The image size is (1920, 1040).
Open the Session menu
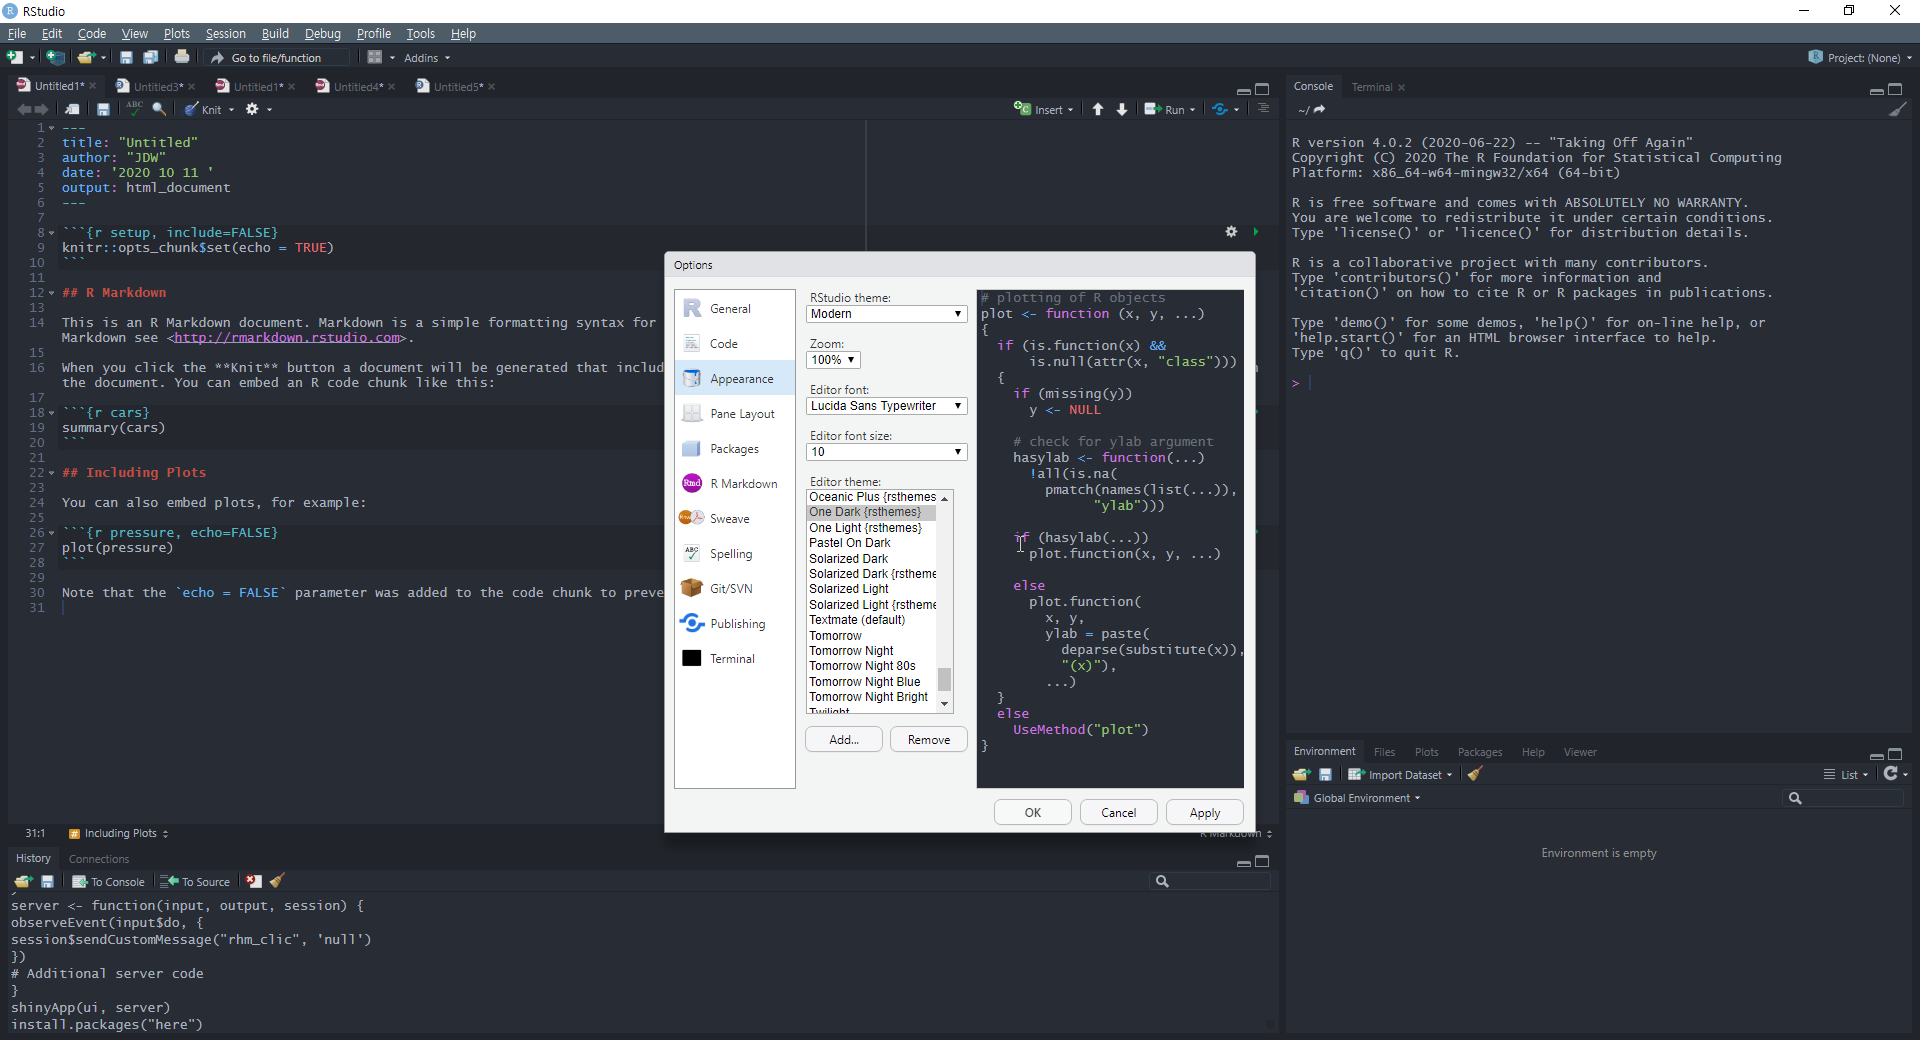[225, 33]
